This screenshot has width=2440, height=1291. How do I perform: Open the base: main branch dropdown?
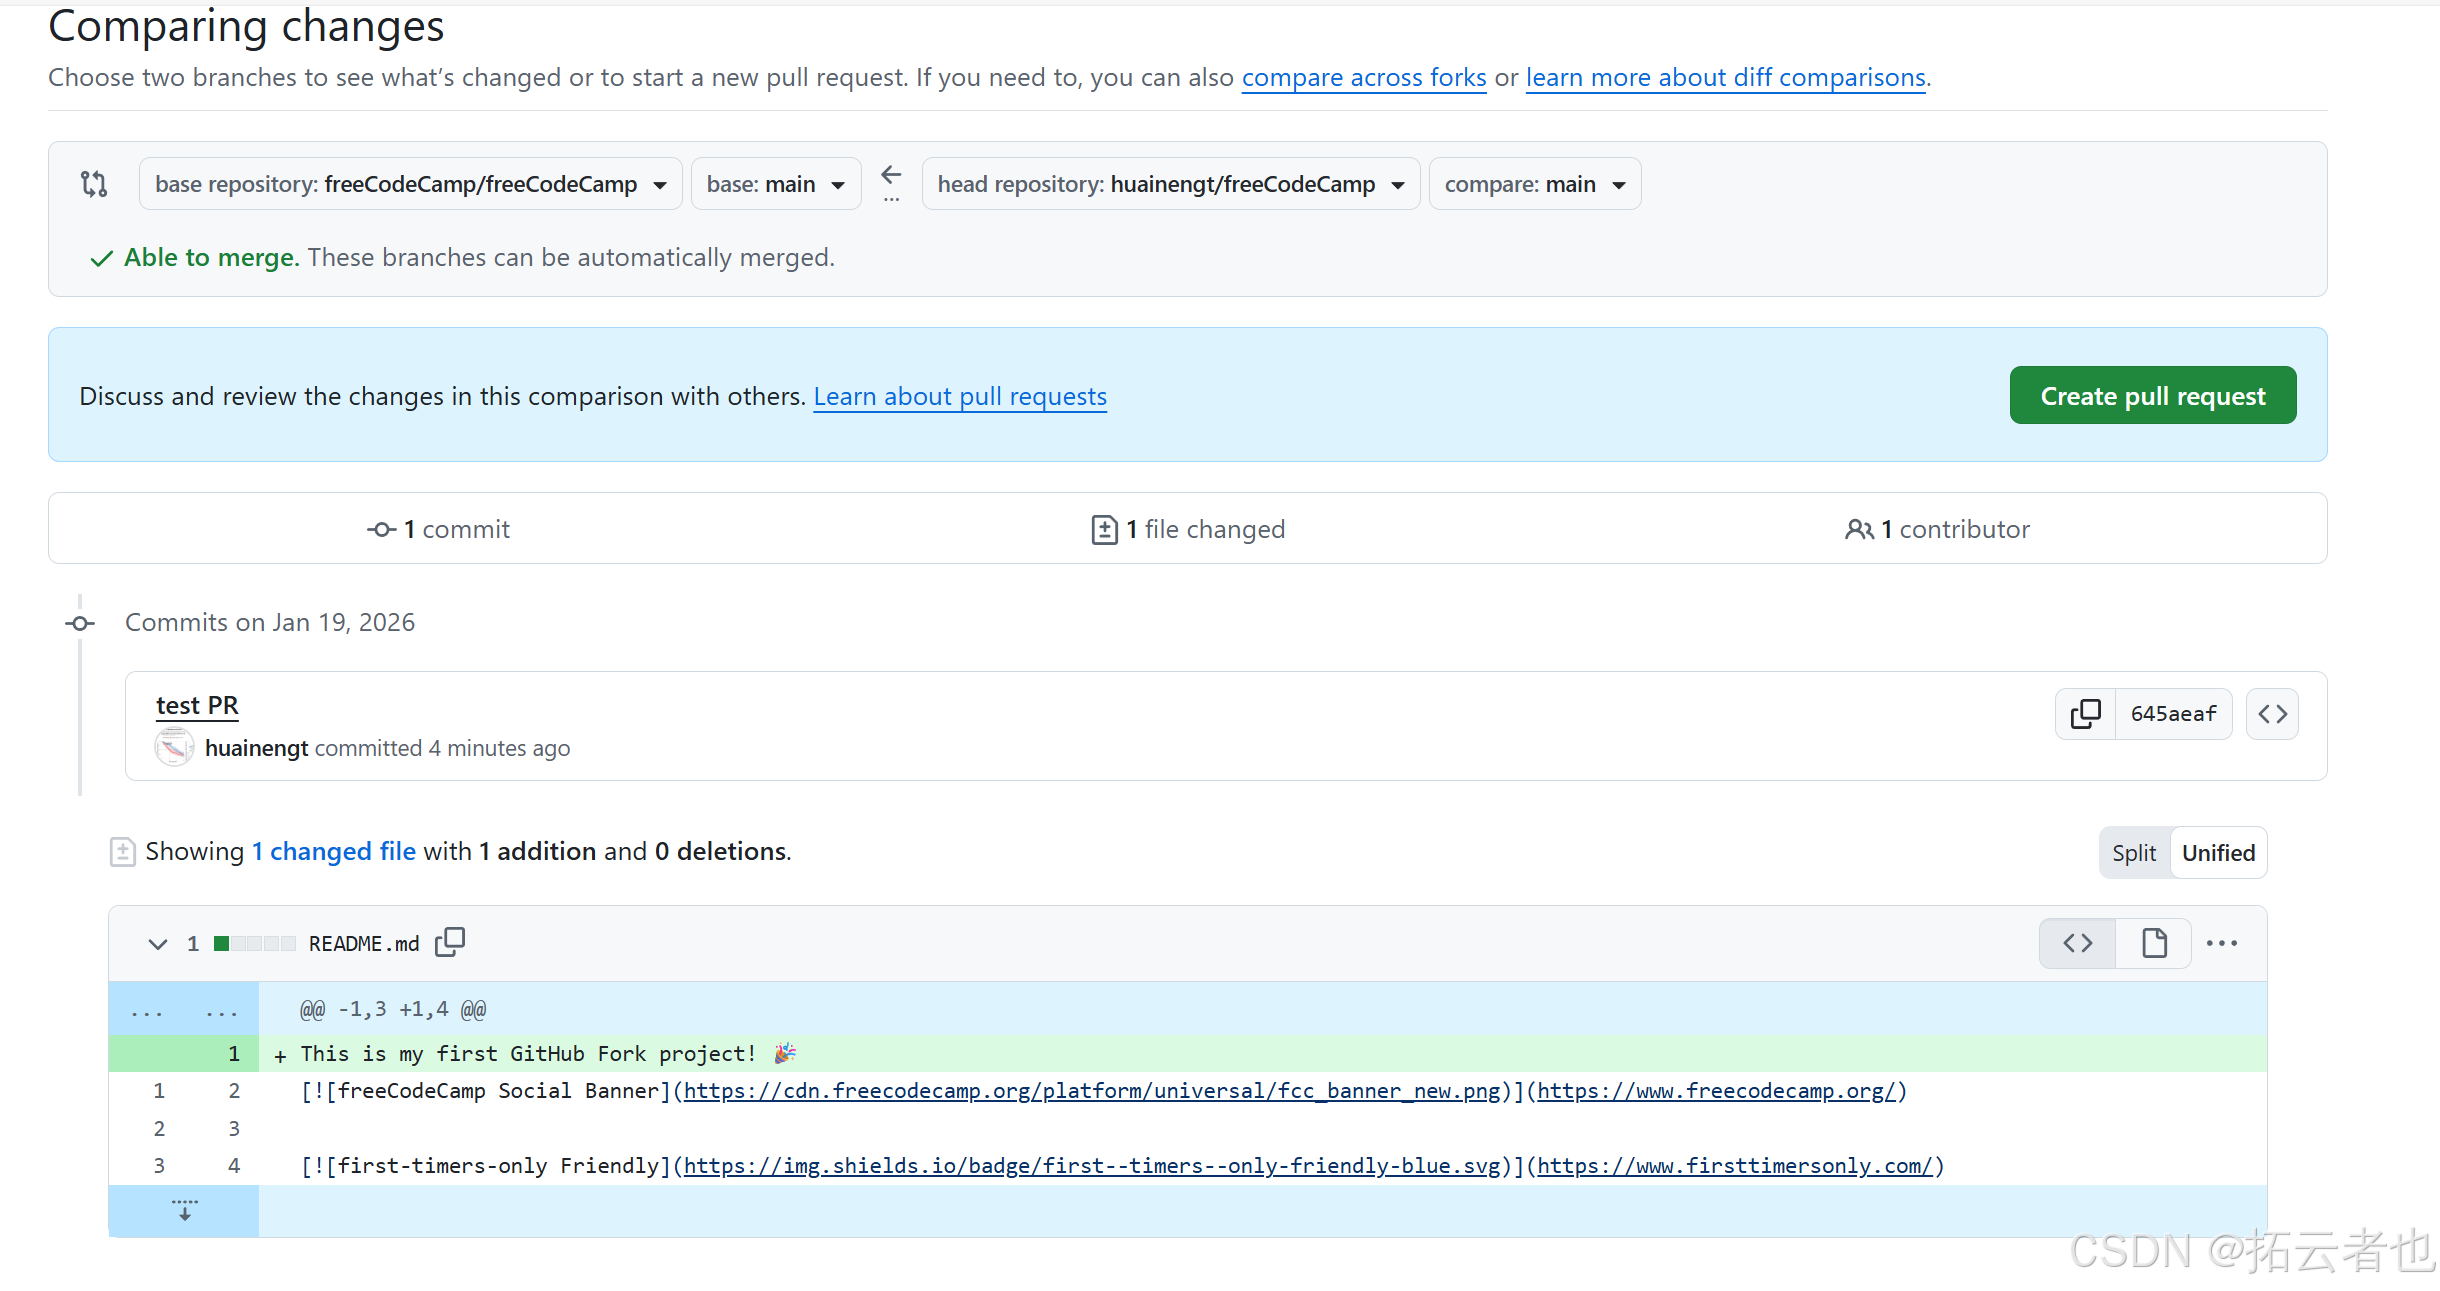pyautogui.click(x=775, y=184)
